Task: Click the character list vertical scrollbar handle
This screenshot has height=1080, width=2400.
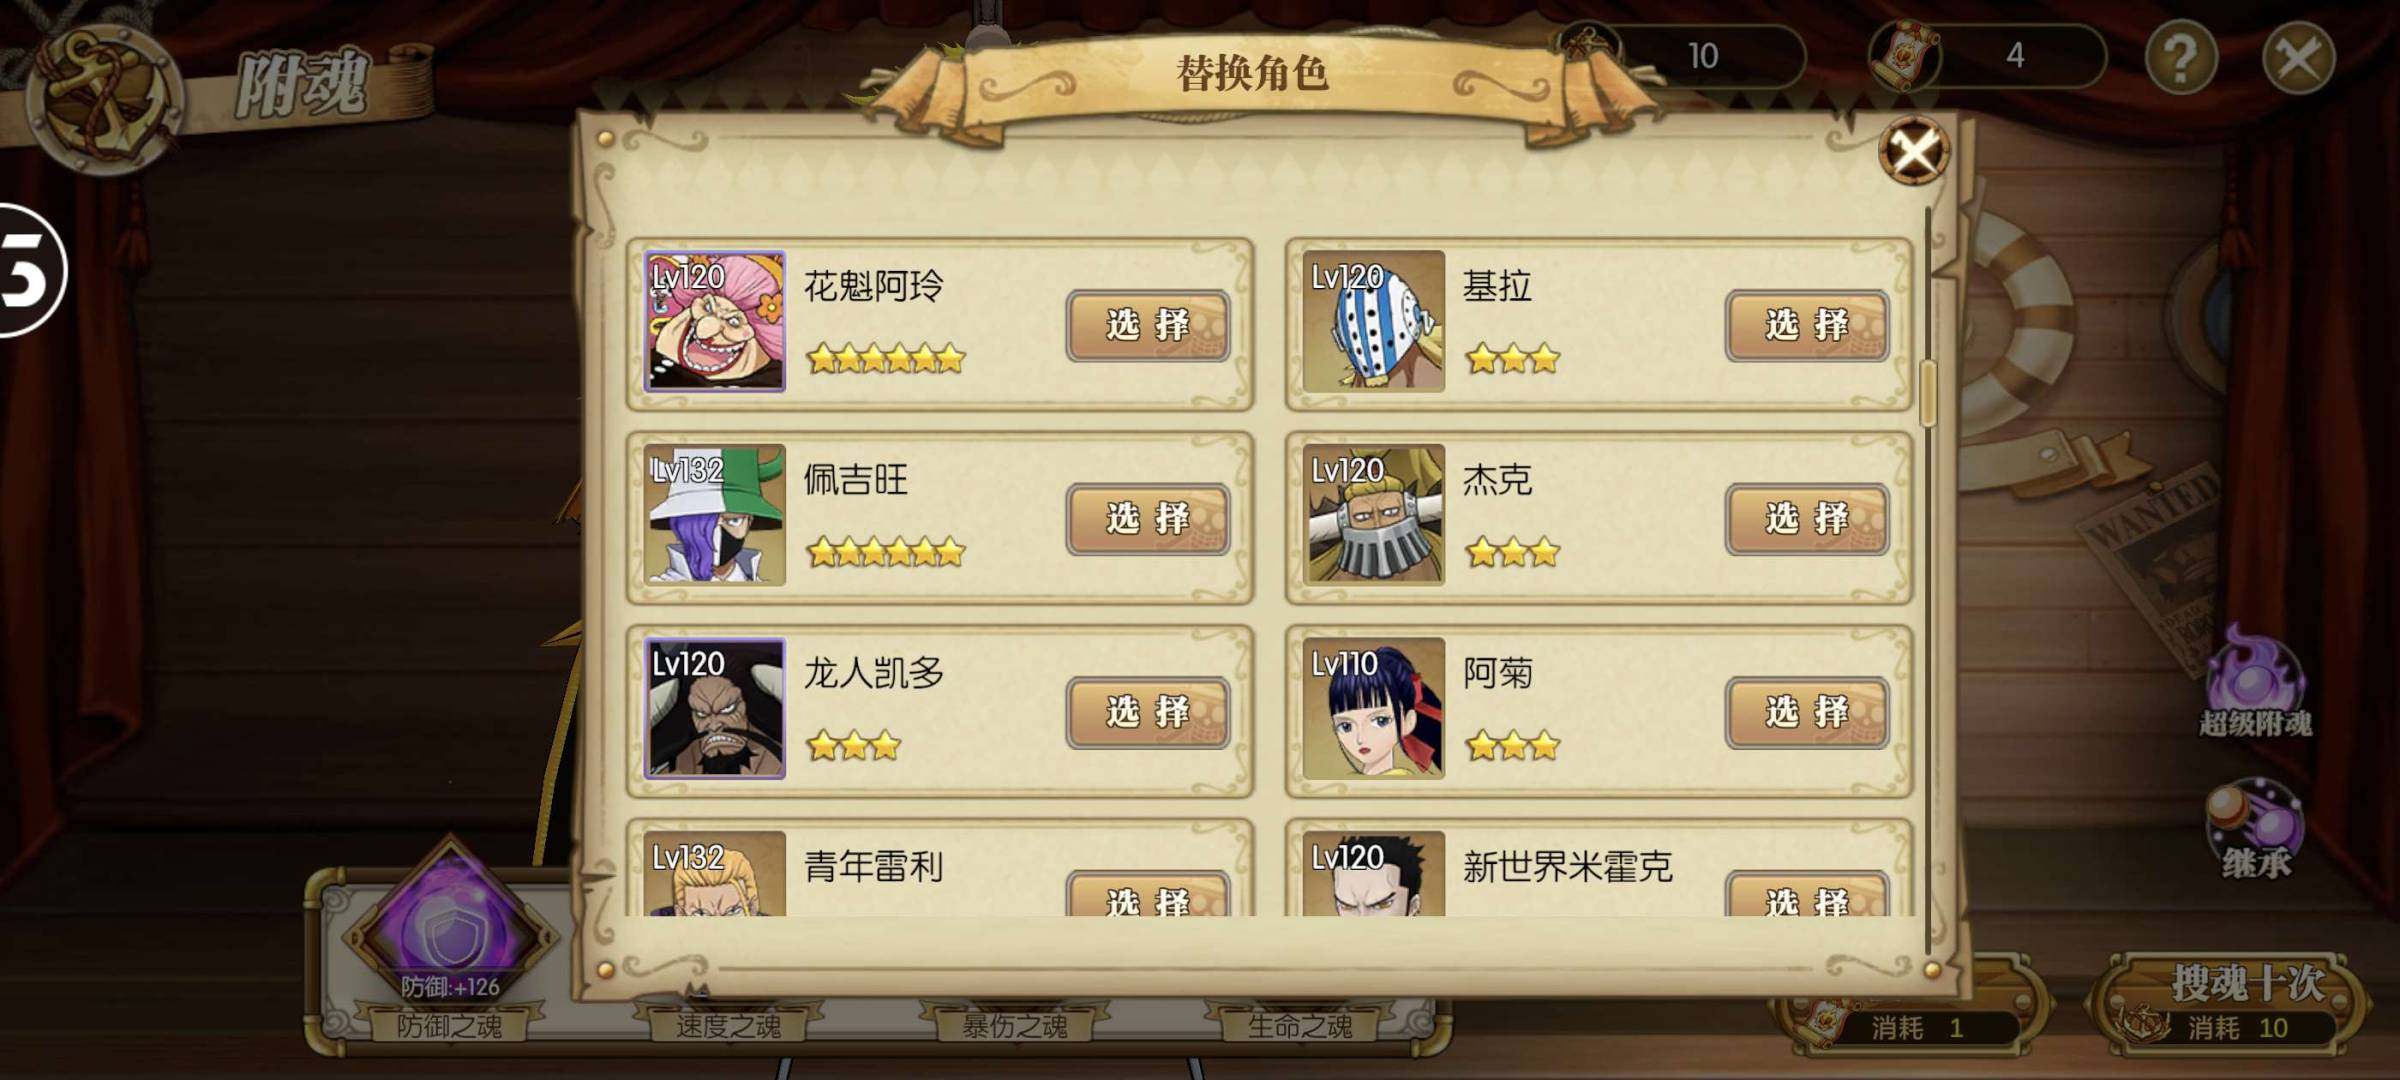Action: tap(1929, 392)
